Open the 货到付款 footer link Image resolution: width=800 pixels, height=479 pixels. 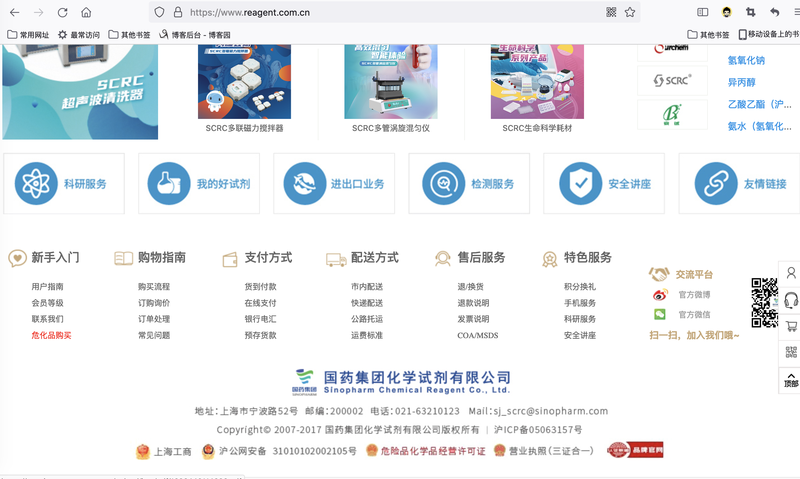[260, 287]
